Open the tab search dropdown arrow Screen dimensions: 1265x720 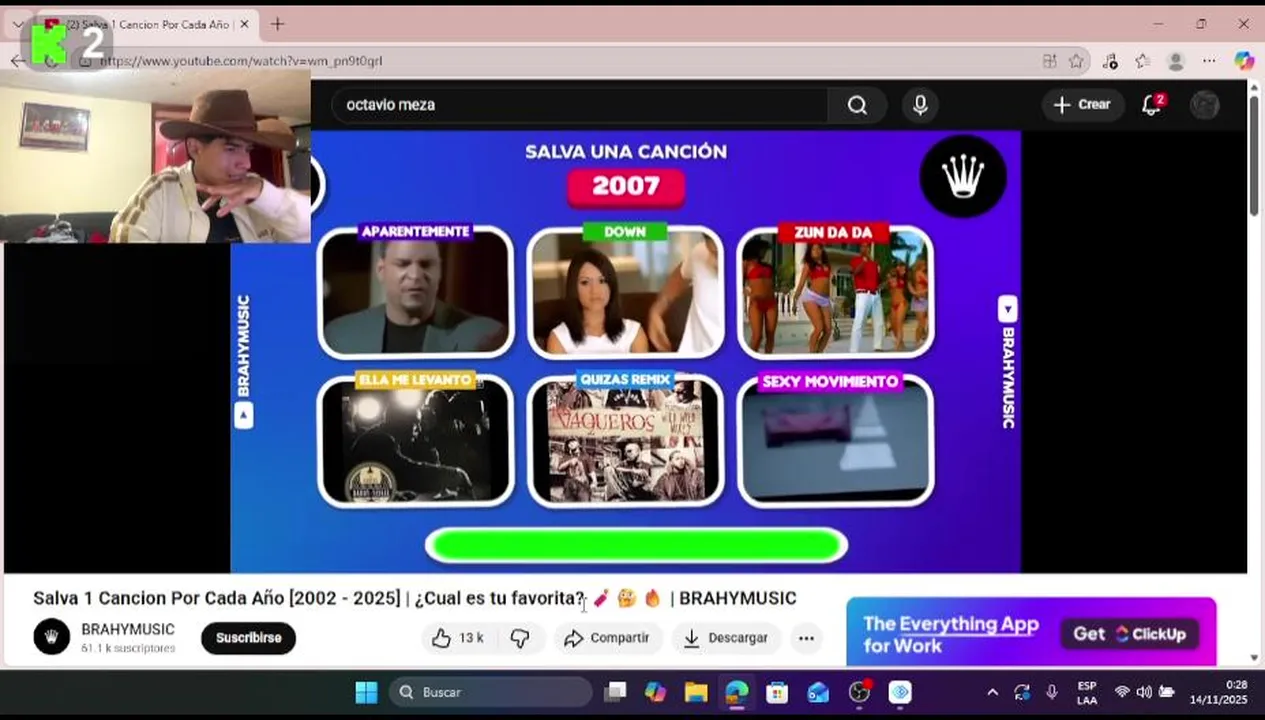point(17,24)
